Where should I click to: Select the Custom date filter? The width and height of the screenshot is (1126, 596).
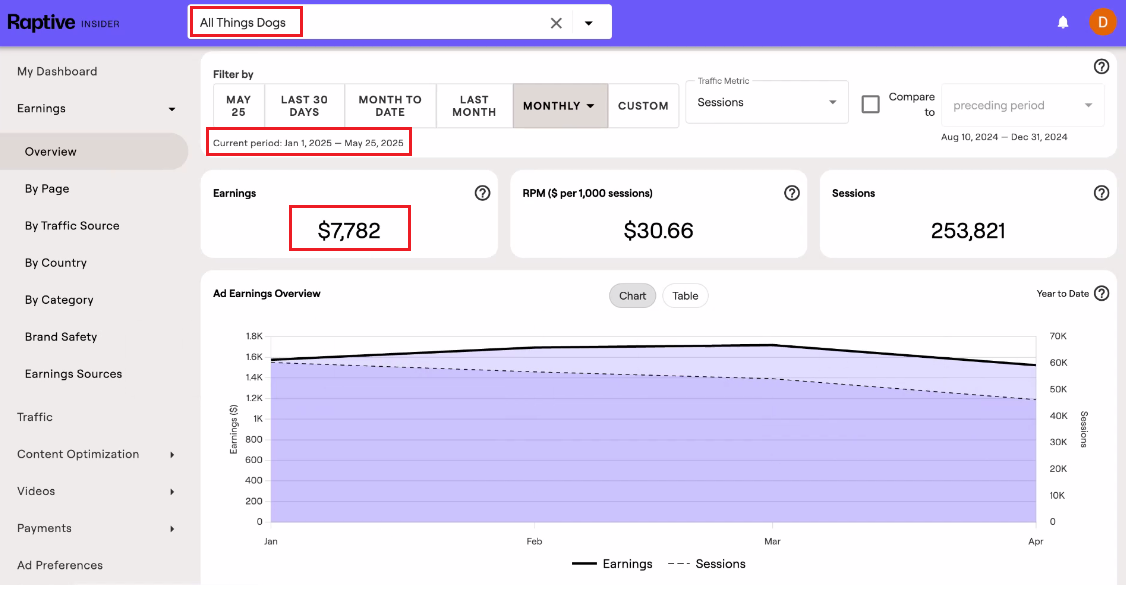coord(643,106)
